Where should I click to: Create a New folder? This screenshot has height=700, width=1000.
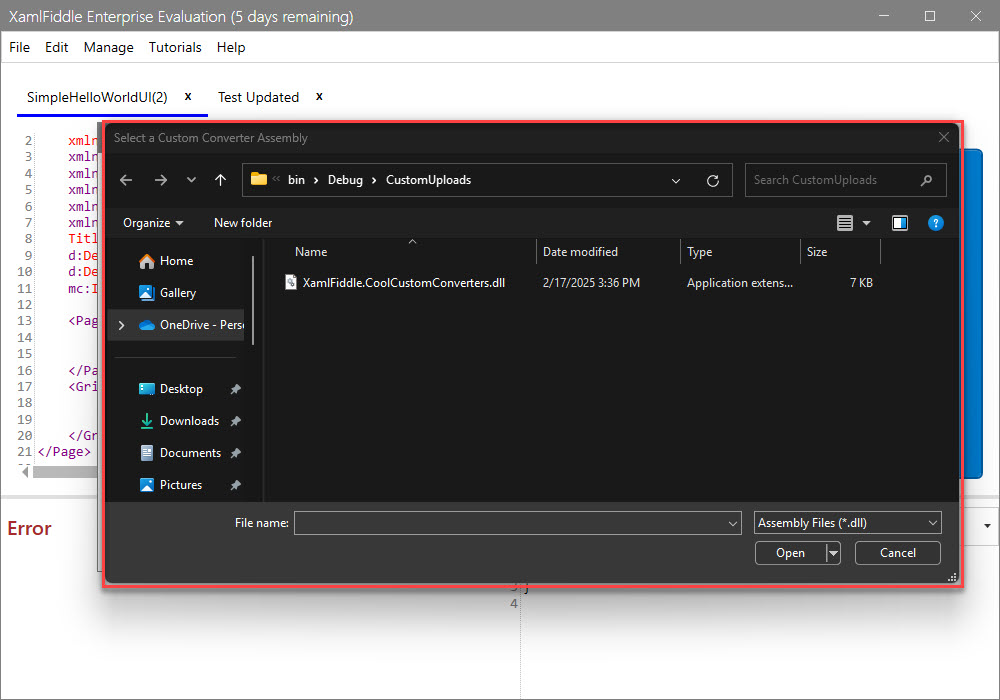[x=243, y=223]
